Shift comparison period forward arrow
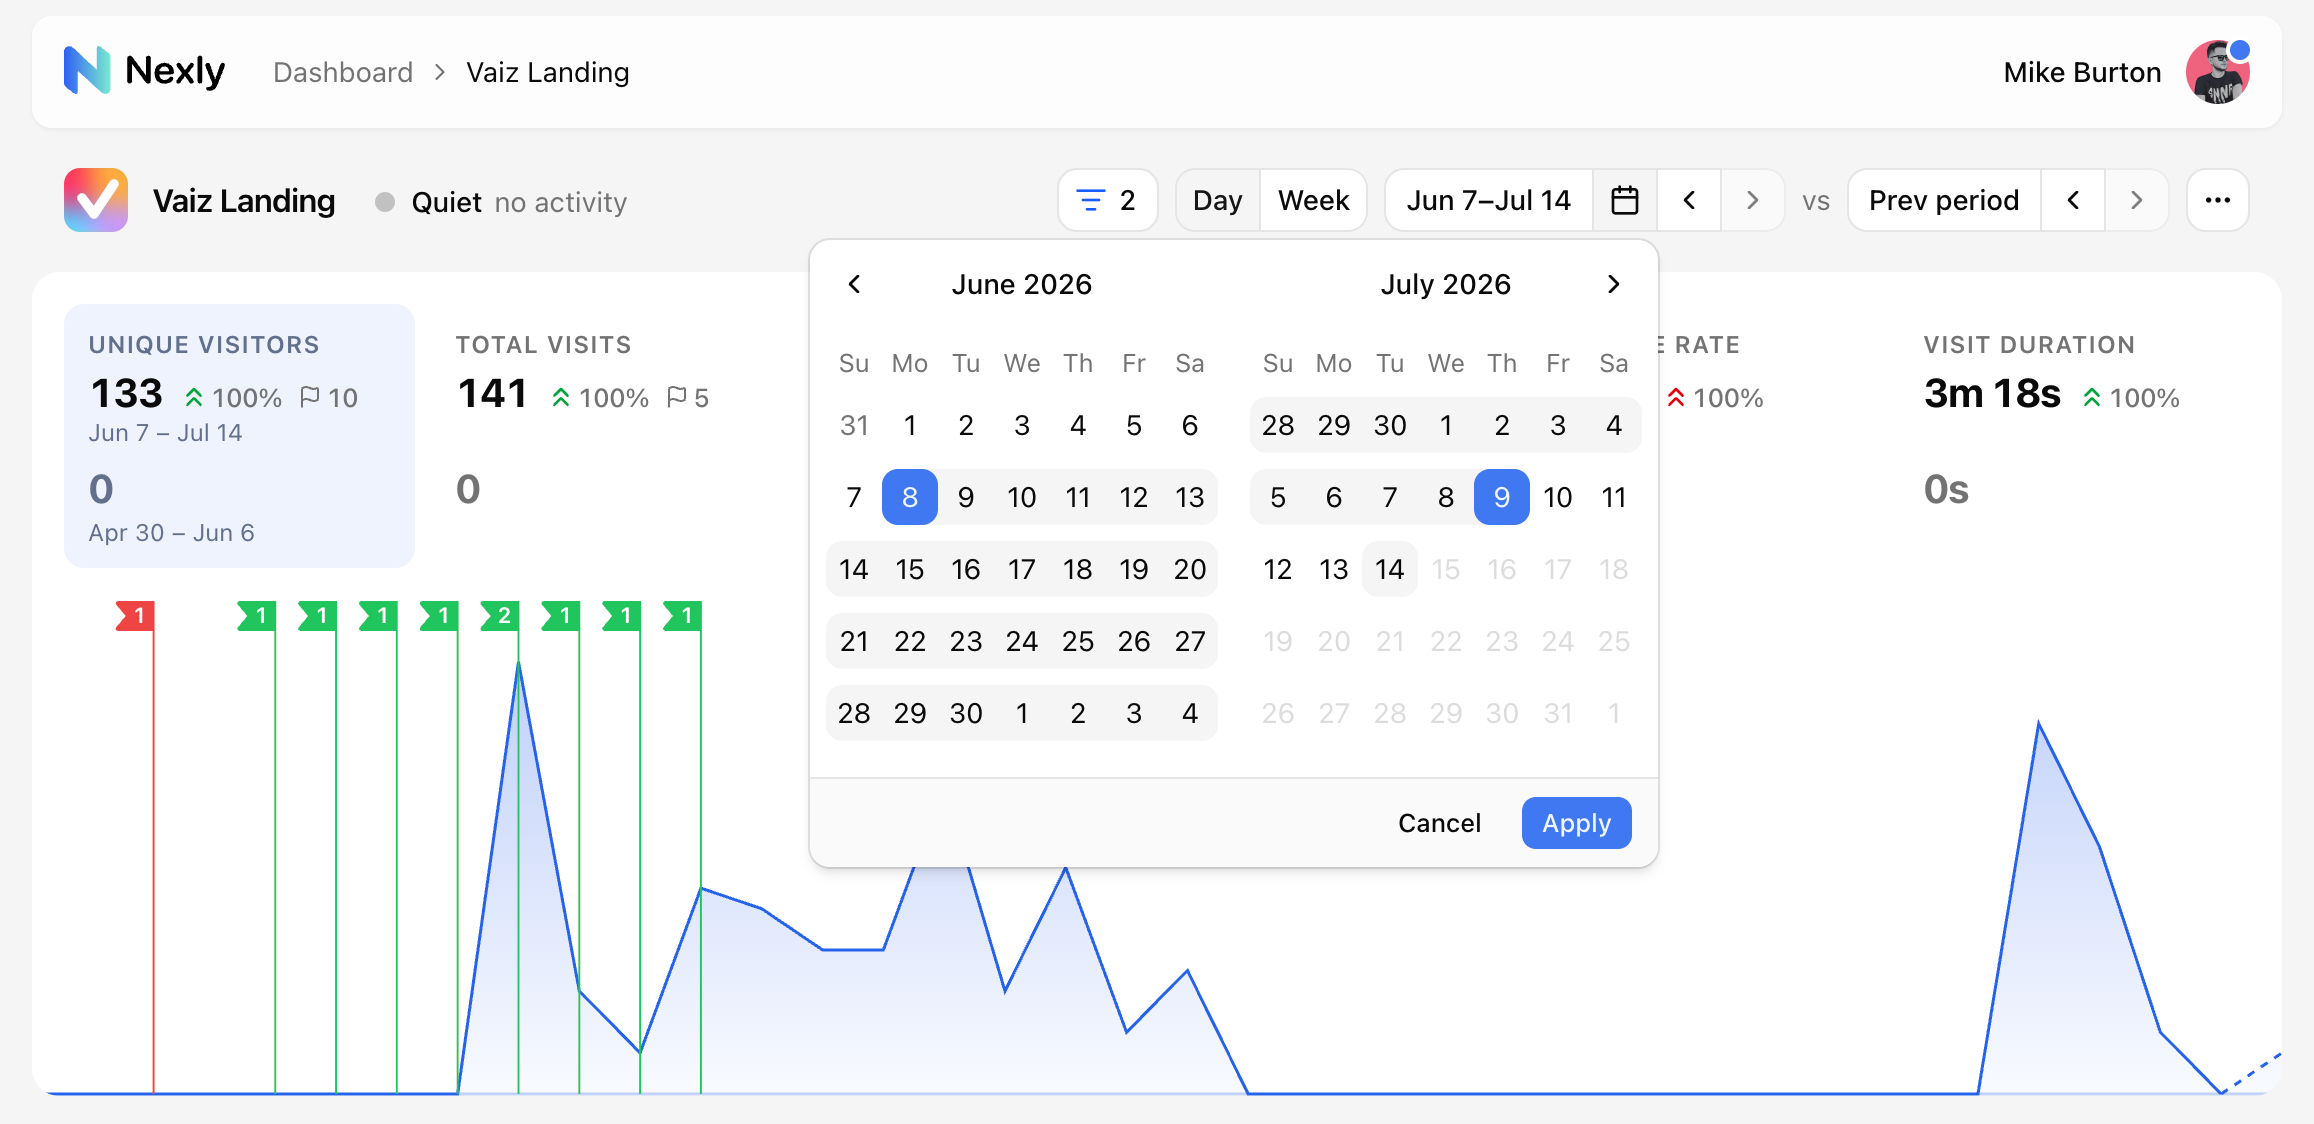Screen dimensions: 2314x1124 [2136, 200]
